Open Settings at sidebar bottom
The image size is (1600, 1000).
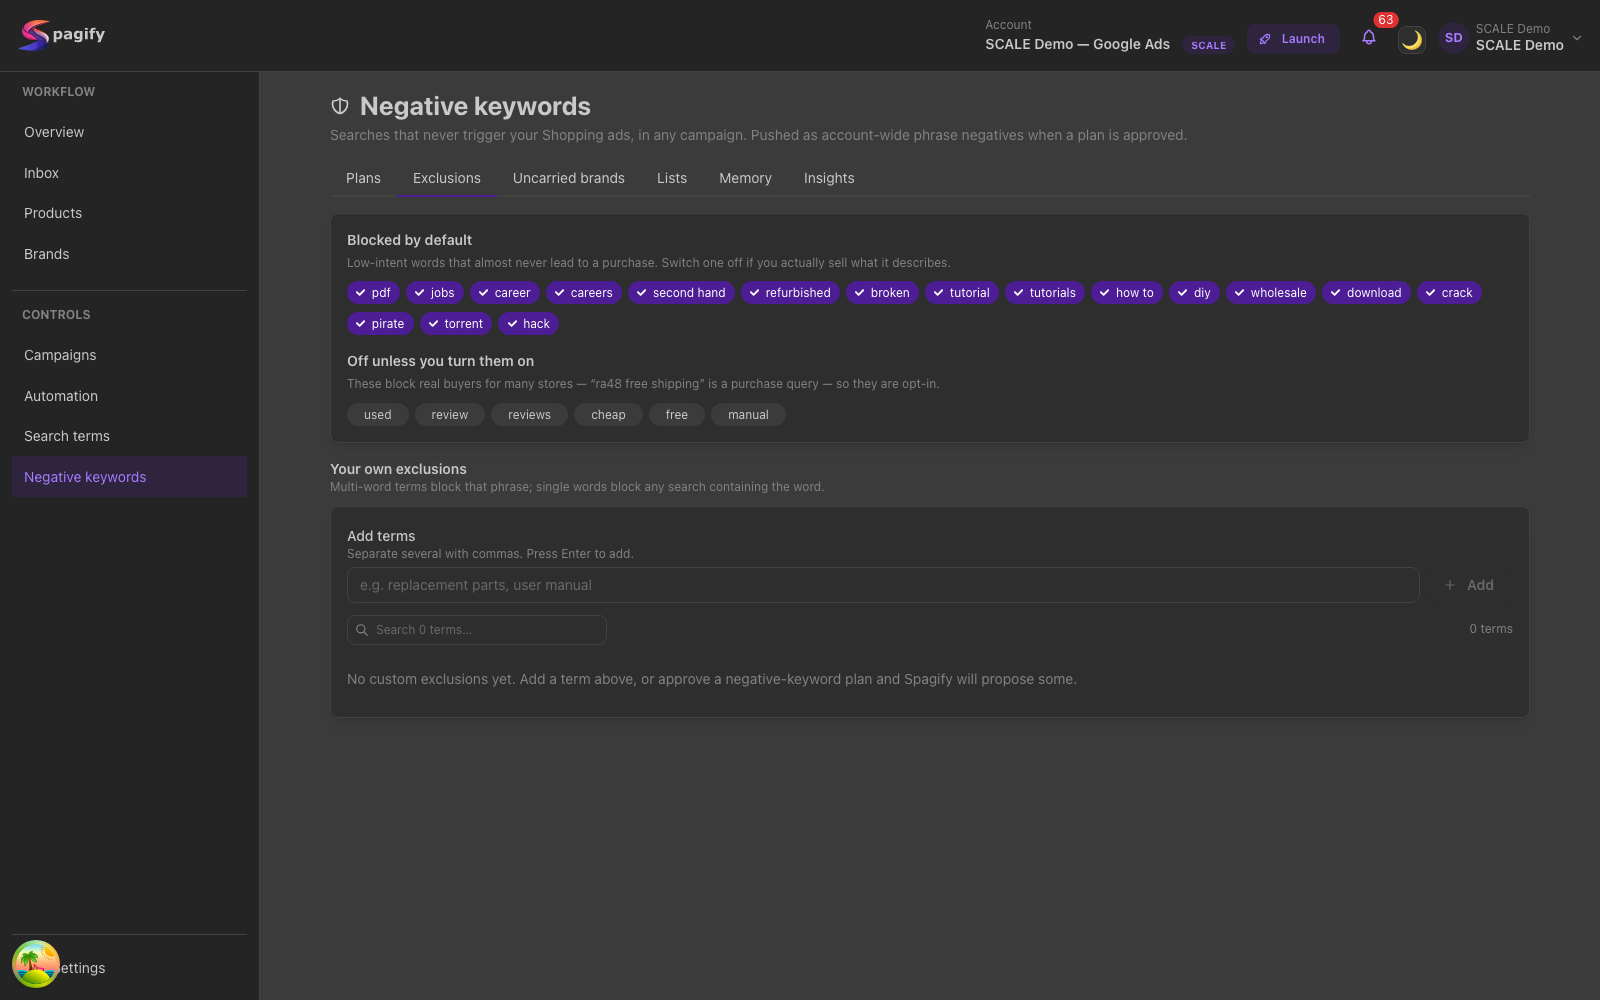[129, 968]
